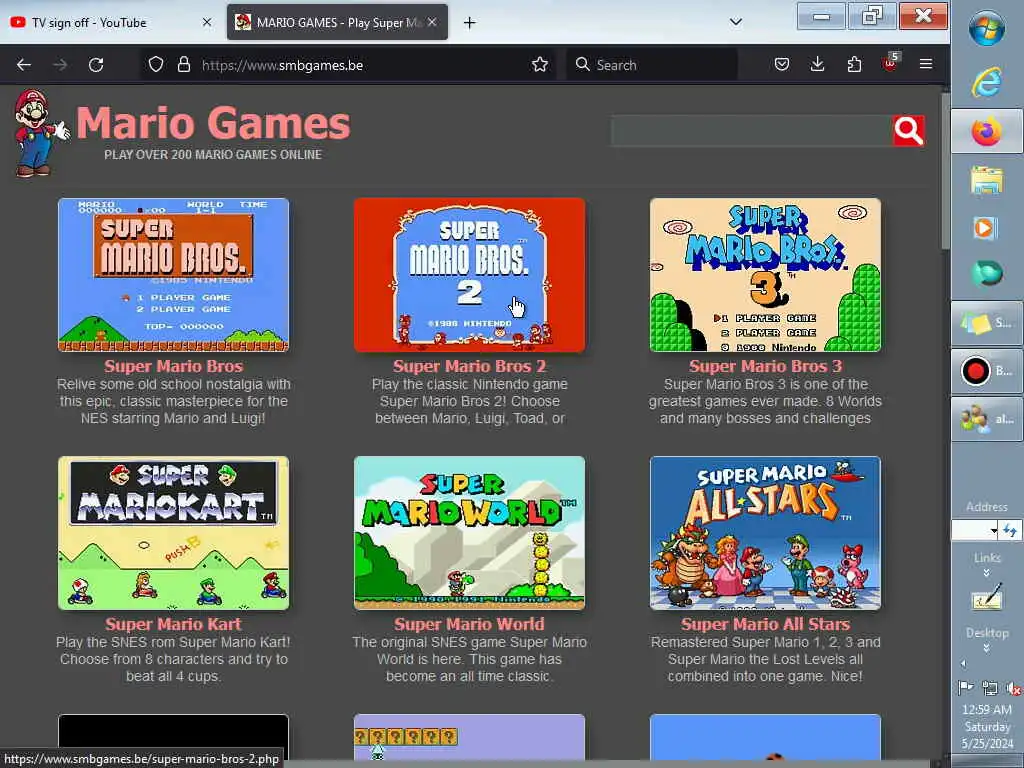This screenshot has width=1024, height=768.
Task: Click the muted volume tray icon
Action: pyautogui.click(x=1013, y=688)
